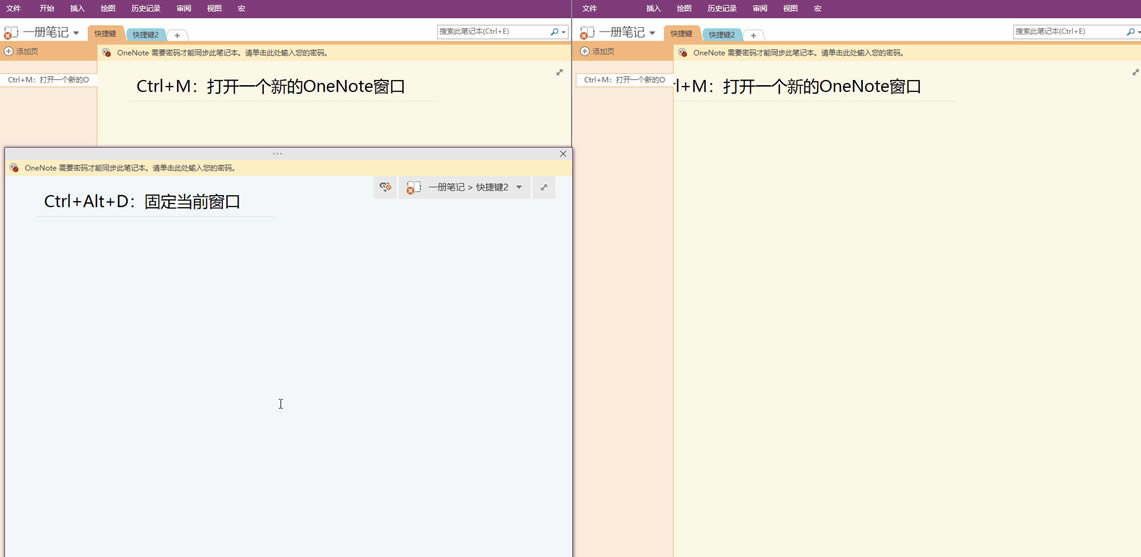
Task: Open 开始 tab in left OneNote window
Action: [47, 9]
